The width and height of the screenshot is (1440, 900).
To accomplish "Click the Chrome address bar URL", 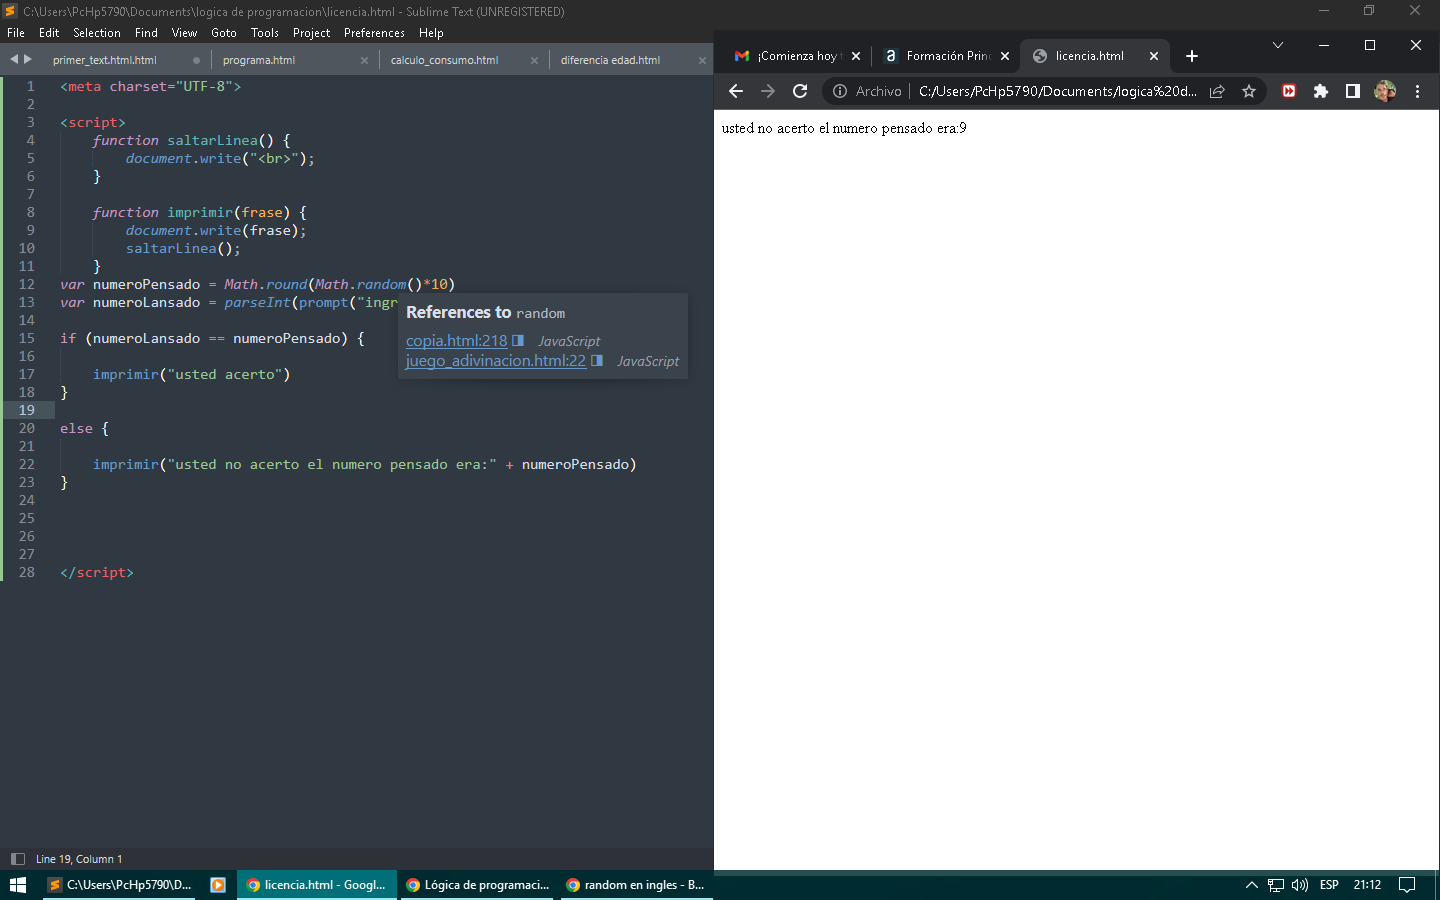I will [x=1057, y=91].
